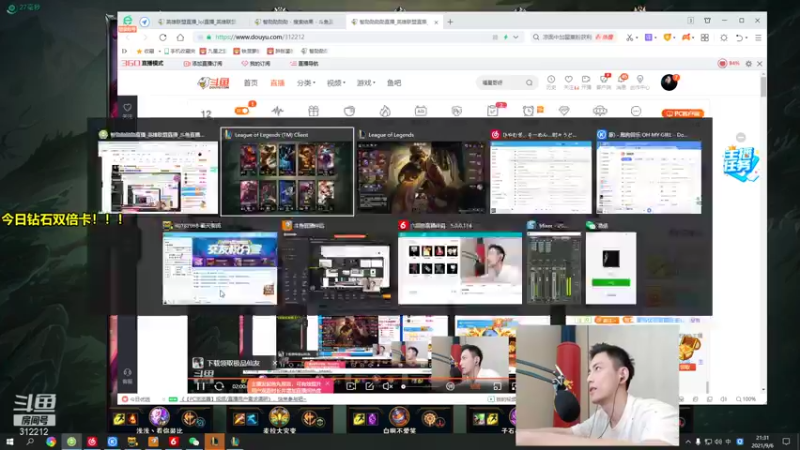The image size is (800, 450).
Task: Reload the stream player
Action: 219,387
